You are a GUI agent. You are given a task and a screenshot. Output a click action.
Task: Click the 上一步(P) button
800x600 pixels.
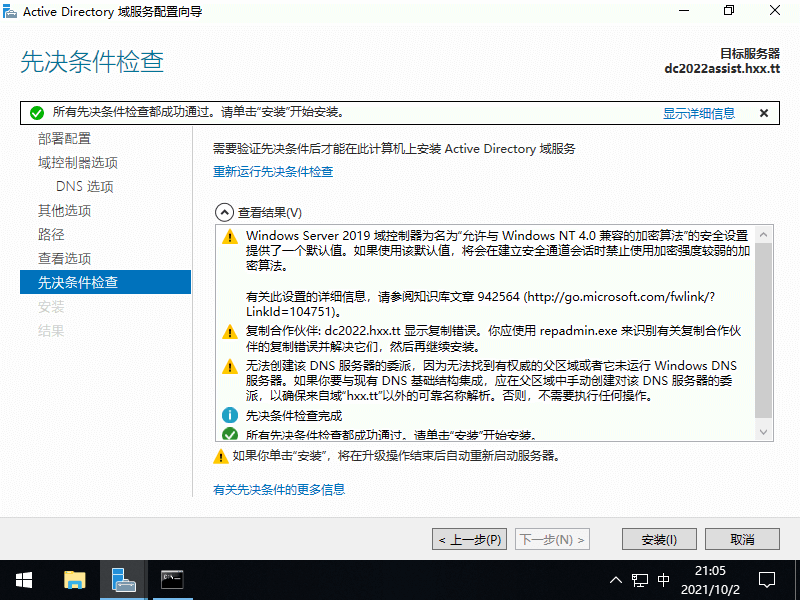469,539
